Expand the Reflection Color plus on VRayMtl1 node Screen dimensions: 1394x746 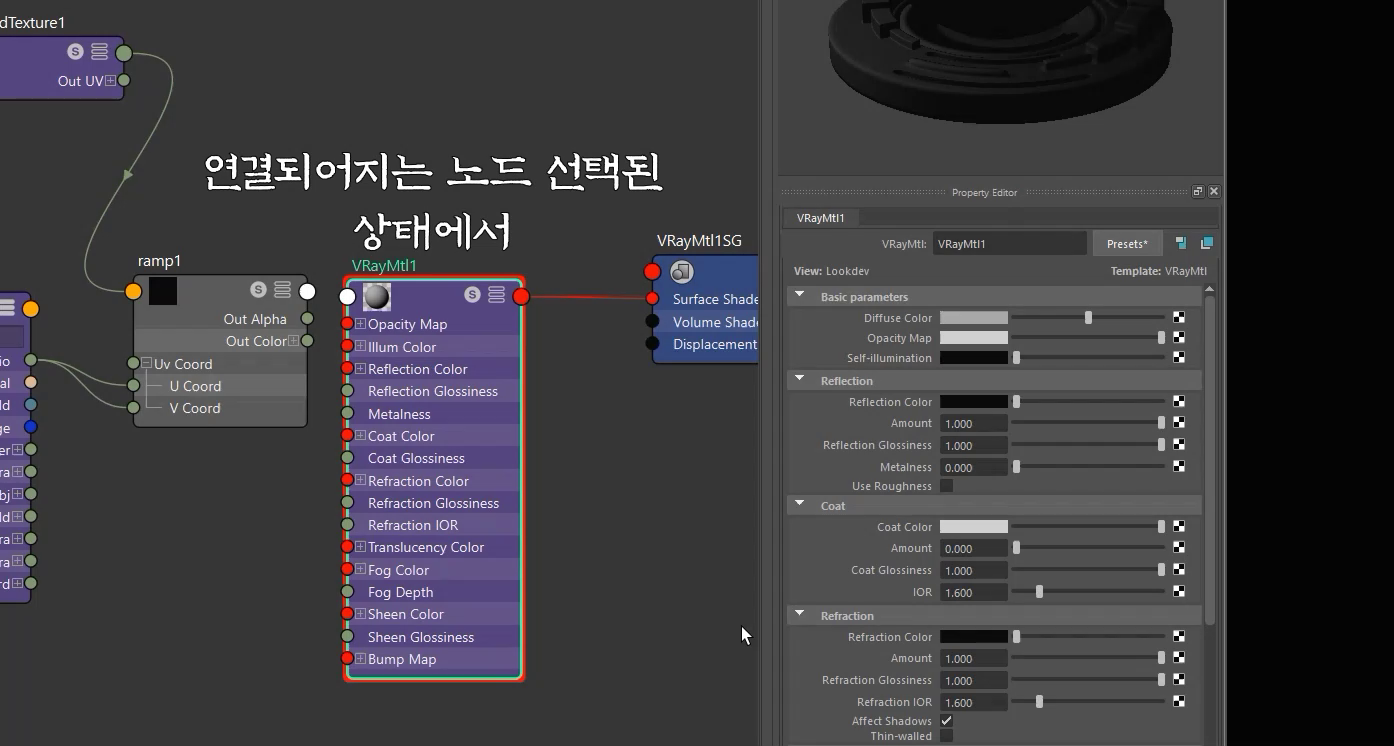click(360, 369)
